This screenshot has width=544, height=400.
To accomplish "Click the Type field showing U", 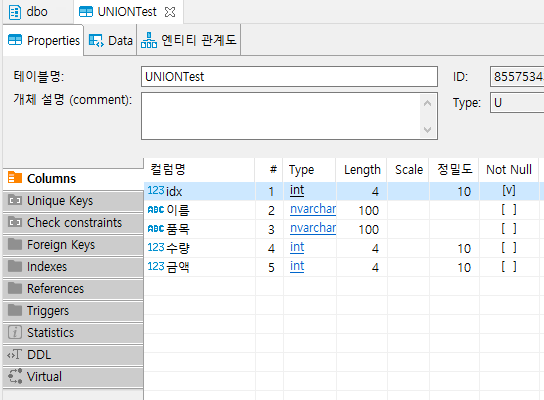I will [x=517, y=103].
